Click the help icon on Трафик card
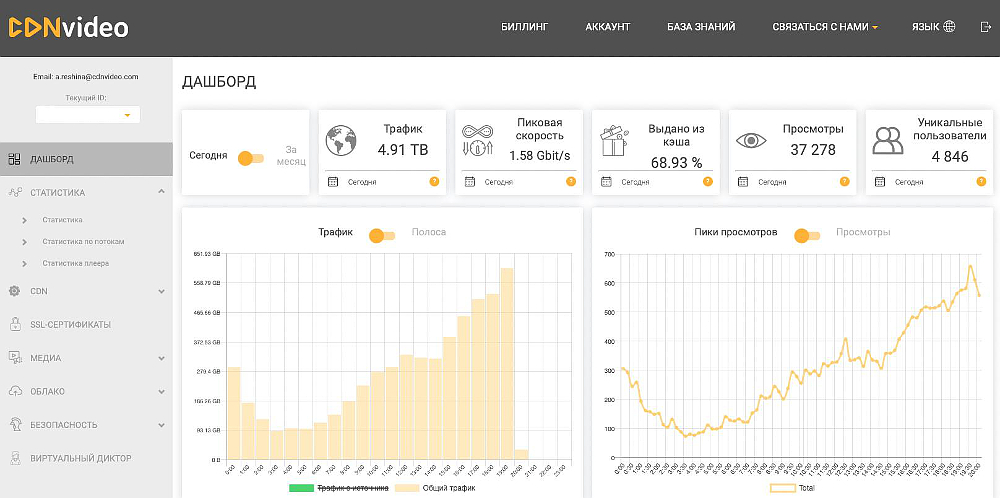1000x498 pixels. click(x=434, y=182)
